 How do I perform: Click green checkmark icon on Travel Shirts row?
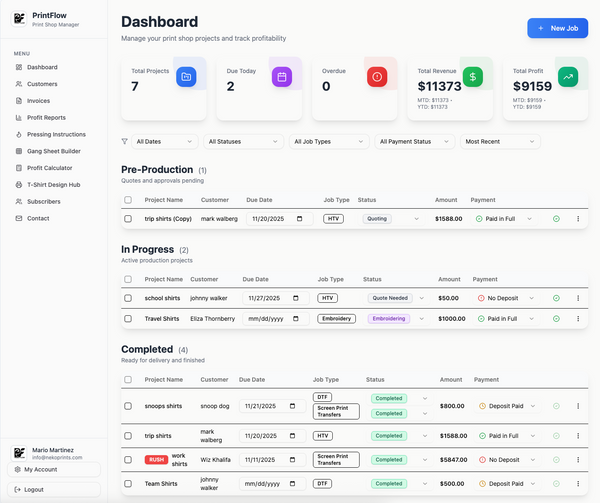coord(556,319)
